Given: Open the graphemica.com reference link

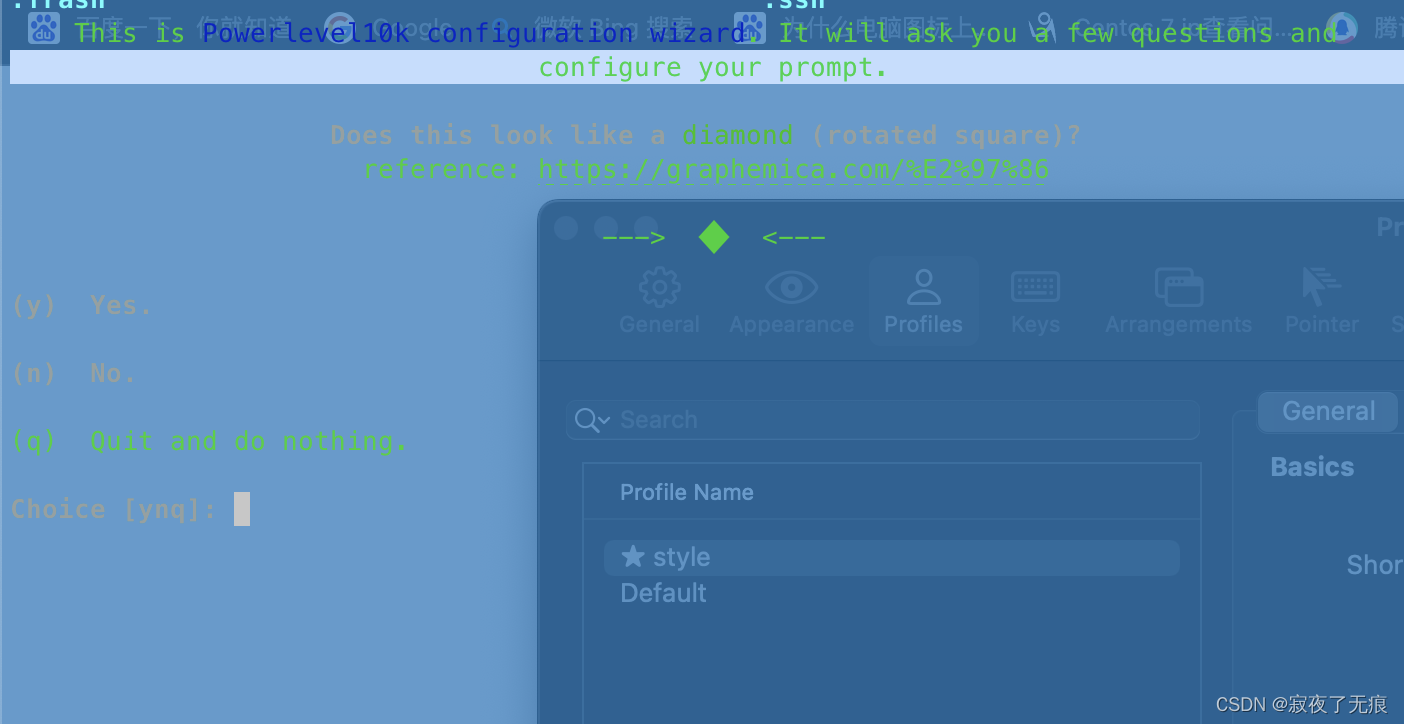Looking at the screenshot, I should [793, 169].
